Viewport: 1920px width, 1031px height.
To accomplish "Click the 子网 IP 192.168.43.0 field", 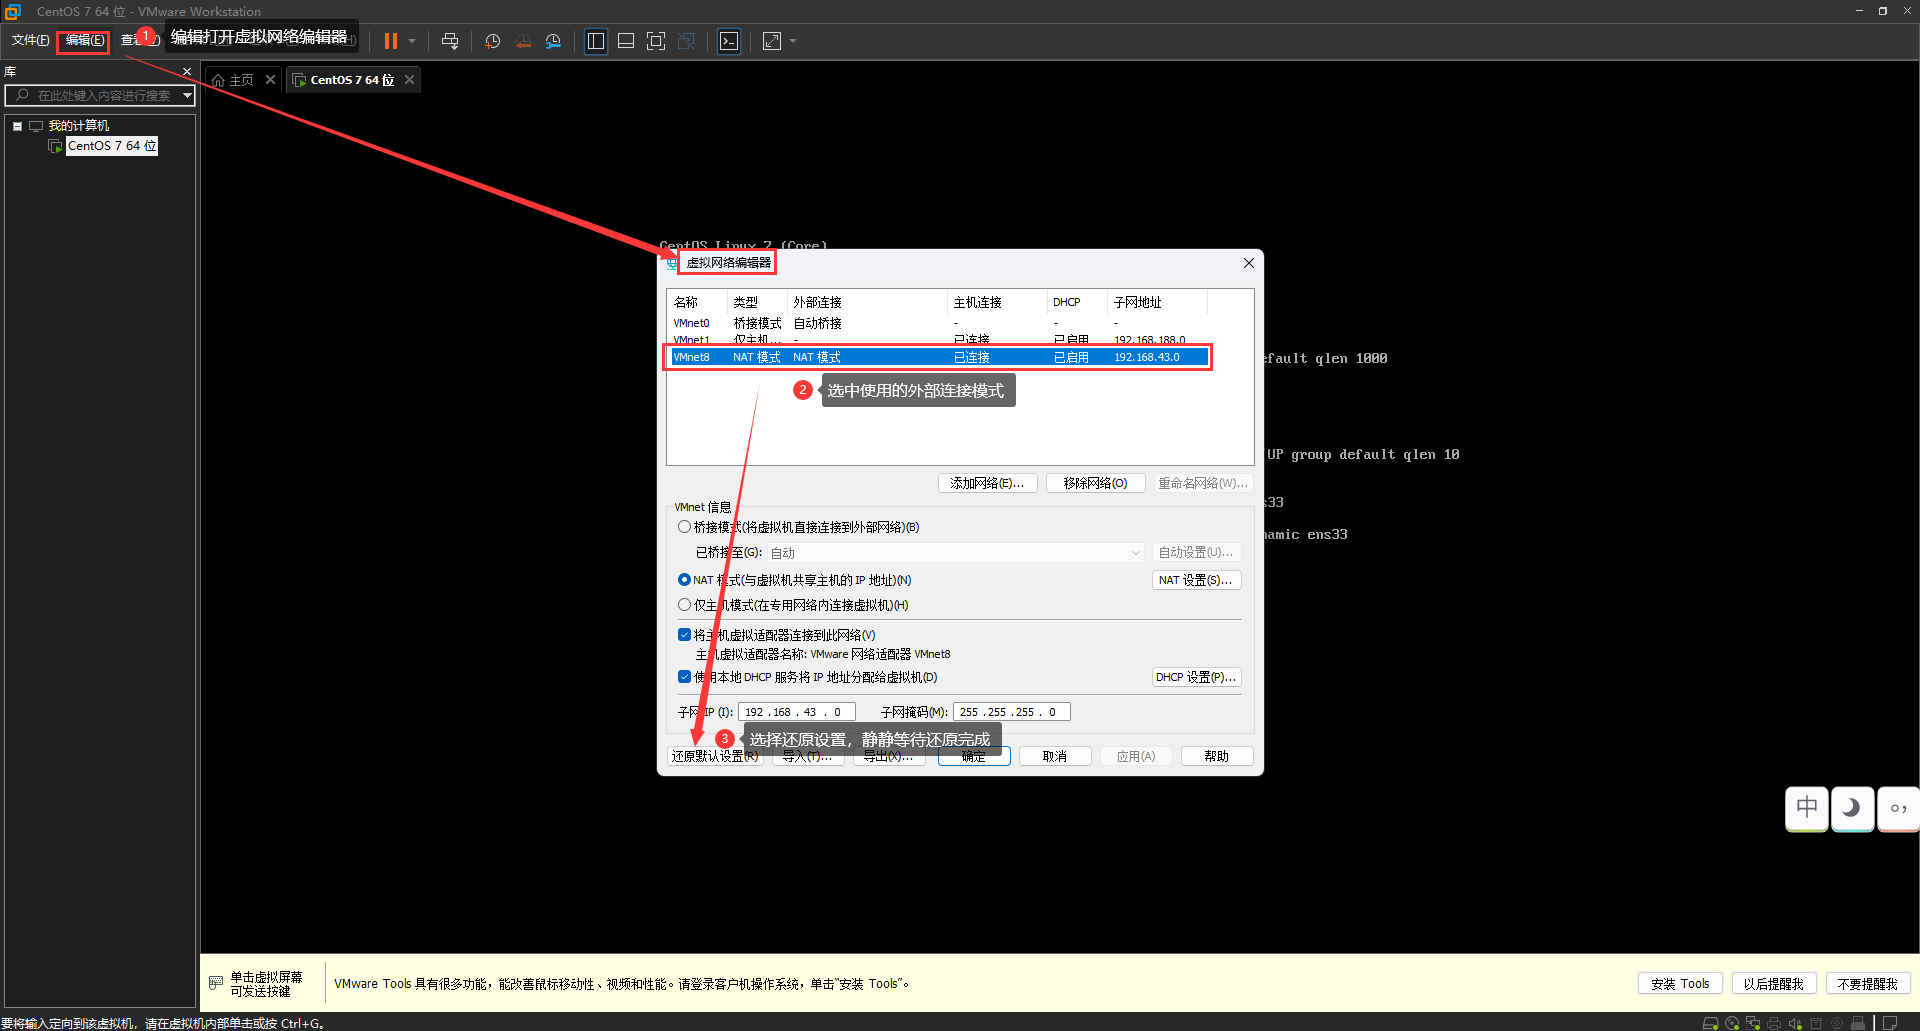I will [x=797, y=712].
